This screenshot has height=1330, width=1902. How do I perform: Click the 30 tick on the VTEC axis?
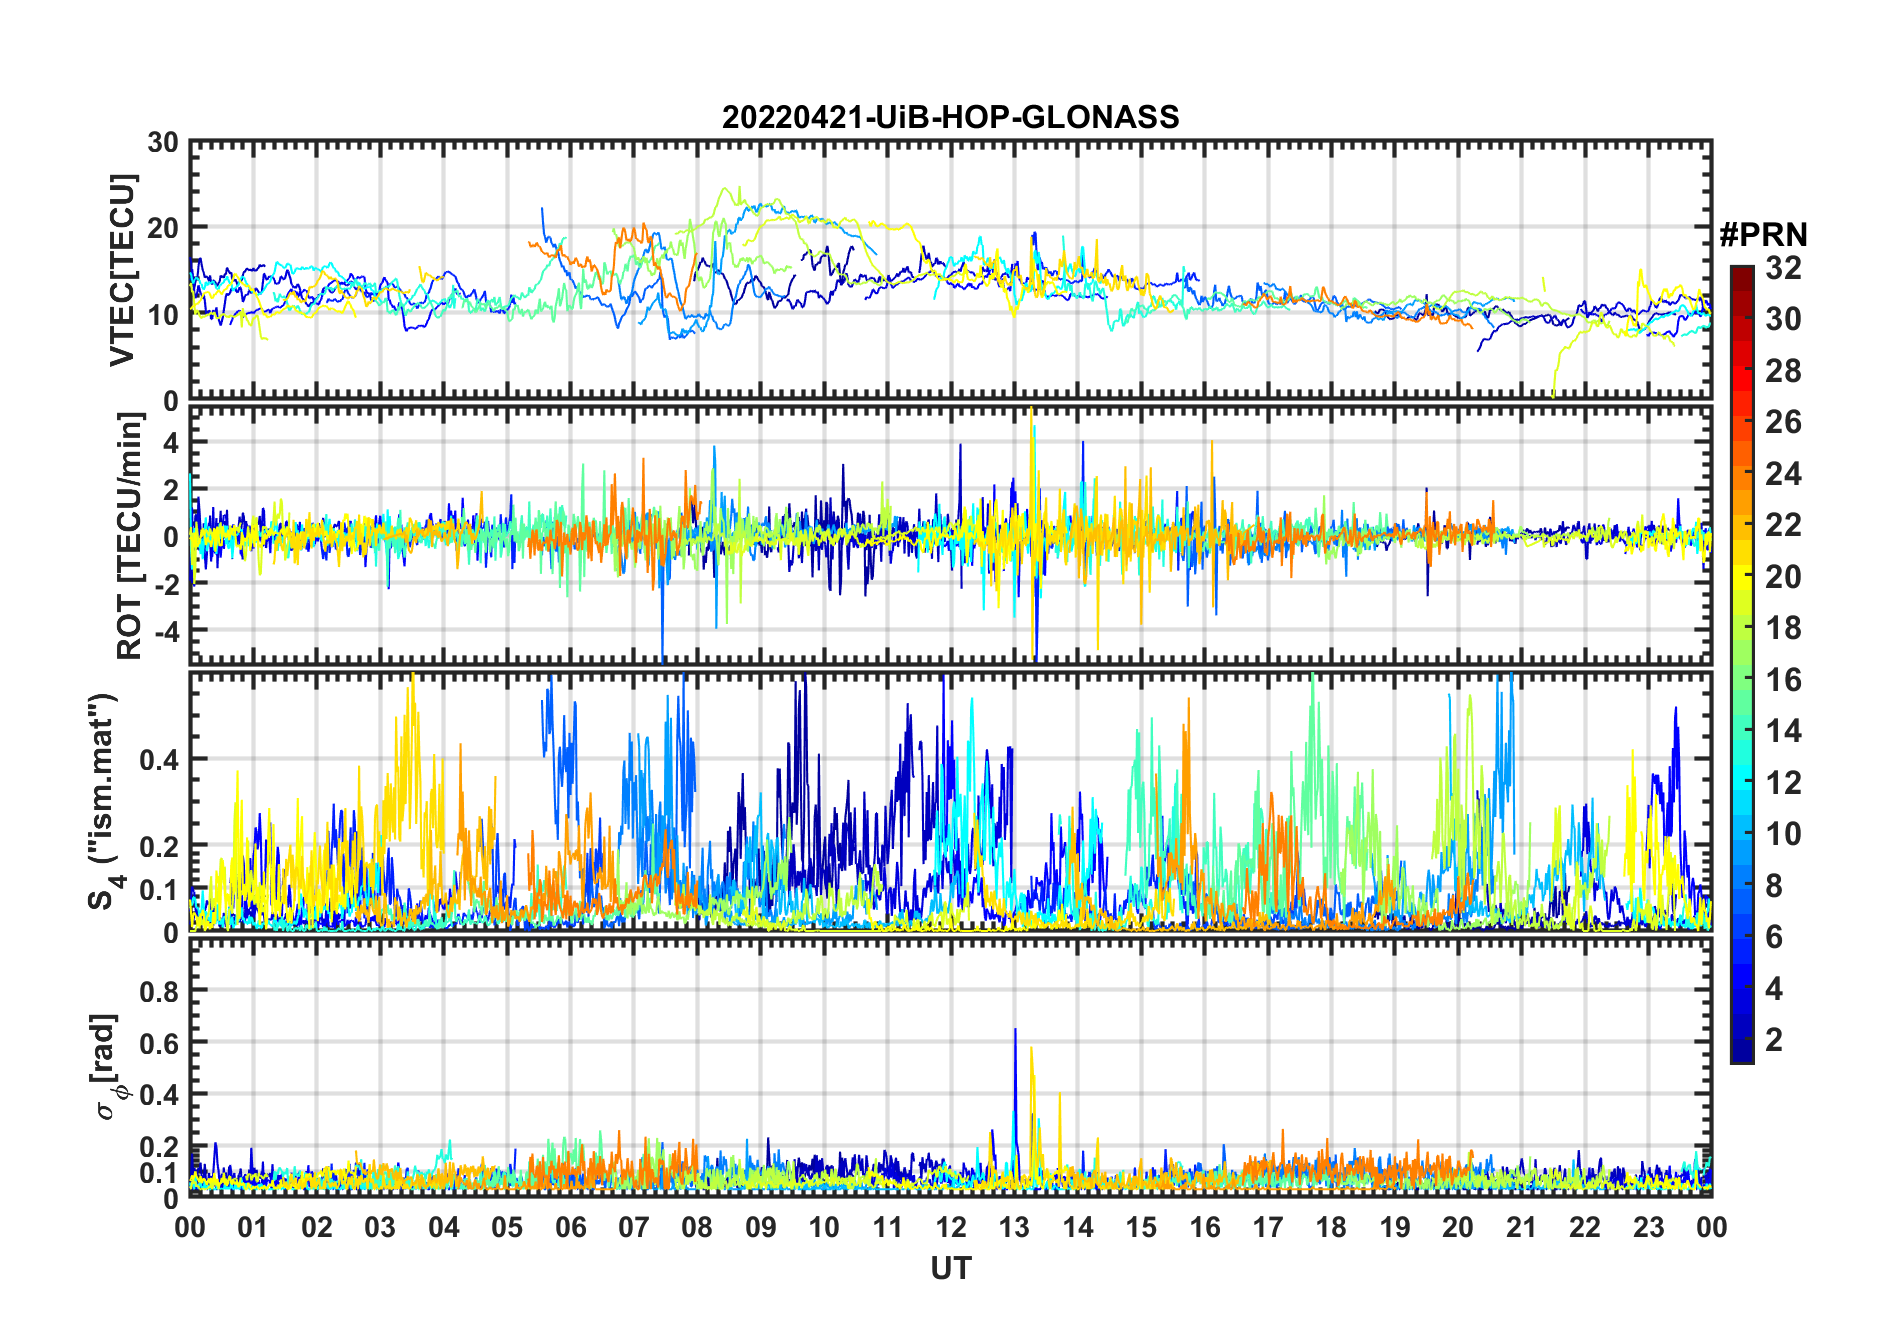163,142
